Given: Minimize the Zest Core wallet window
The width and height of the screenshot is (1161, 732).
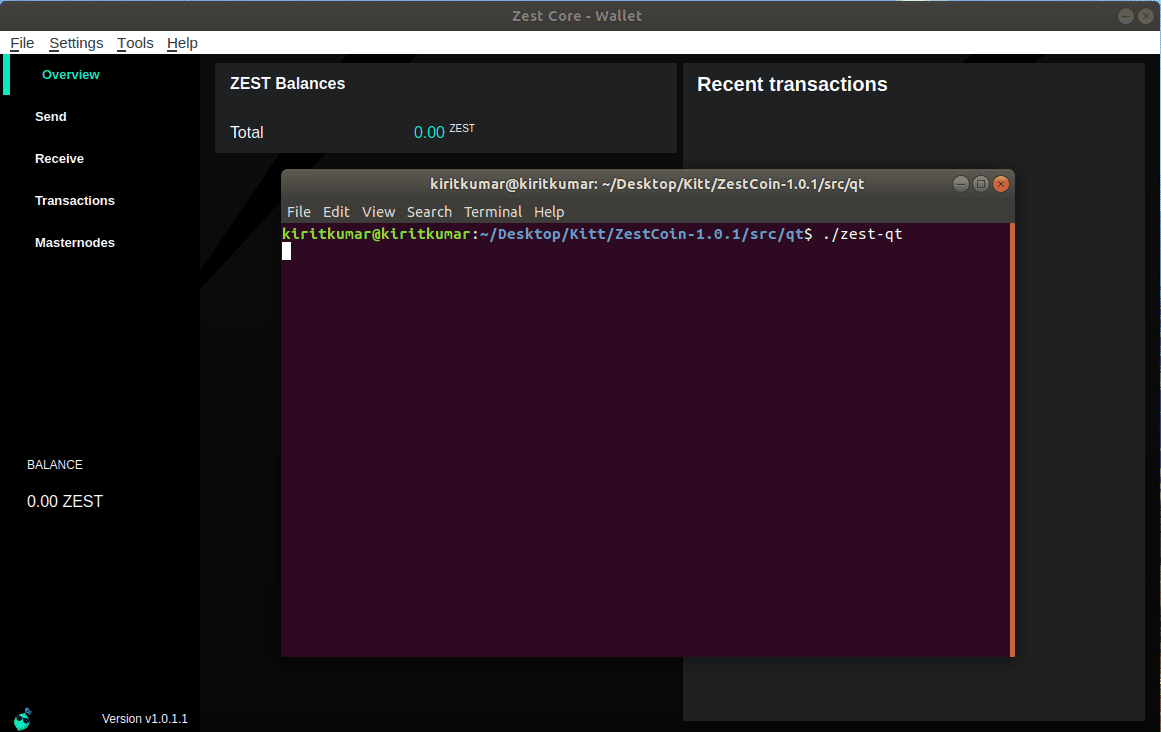Looking at the screenshot, I should point(1126,16).
